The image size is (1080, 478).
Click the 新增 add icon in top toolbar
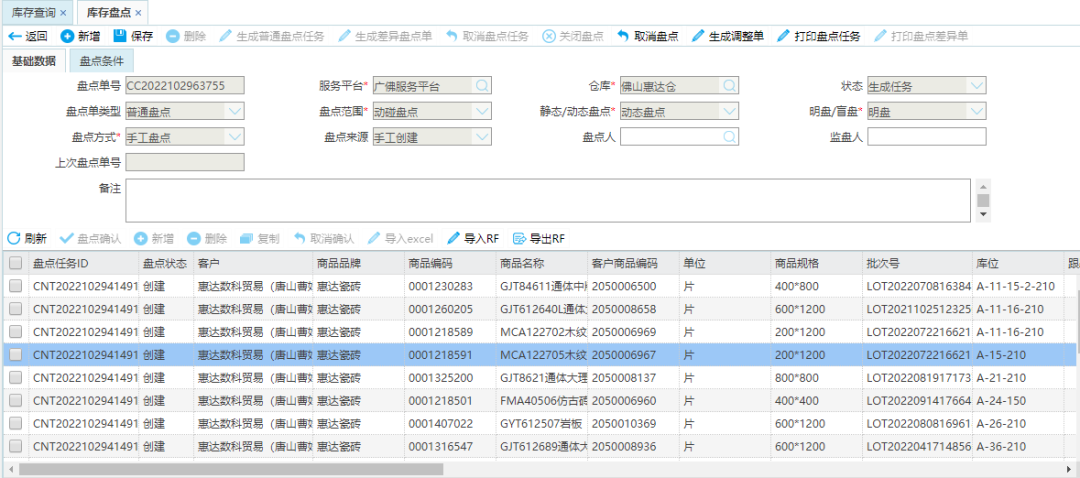[67, 36]
